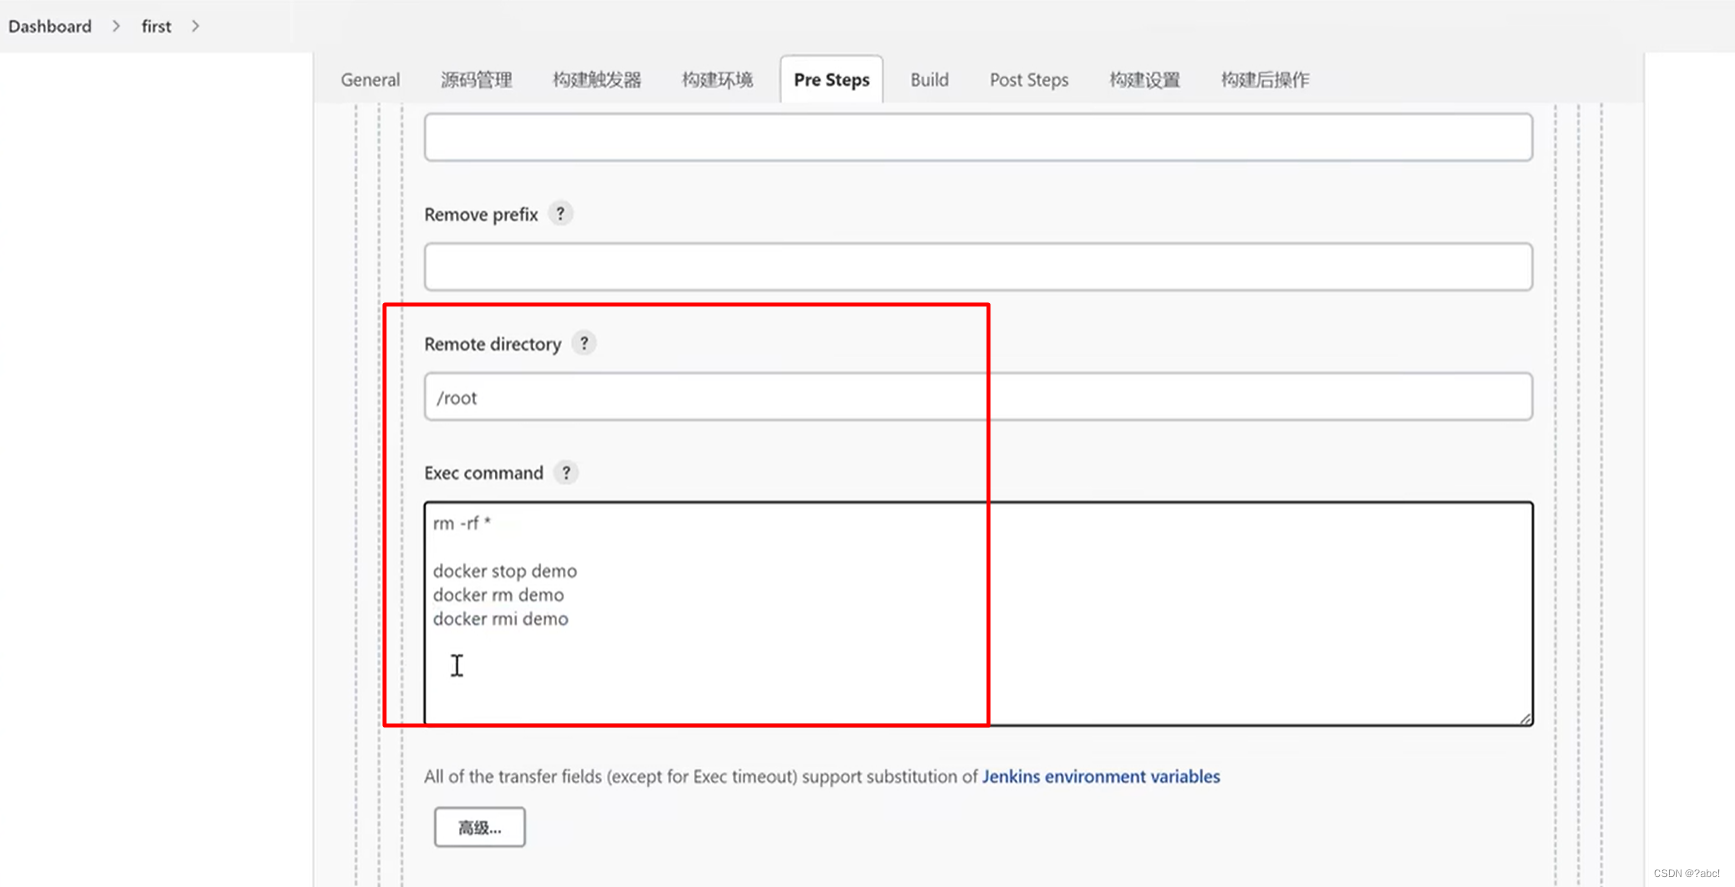Switch to the Build tab
Image resolution: width=1735 pixels, height=887 pixels.
929,79
